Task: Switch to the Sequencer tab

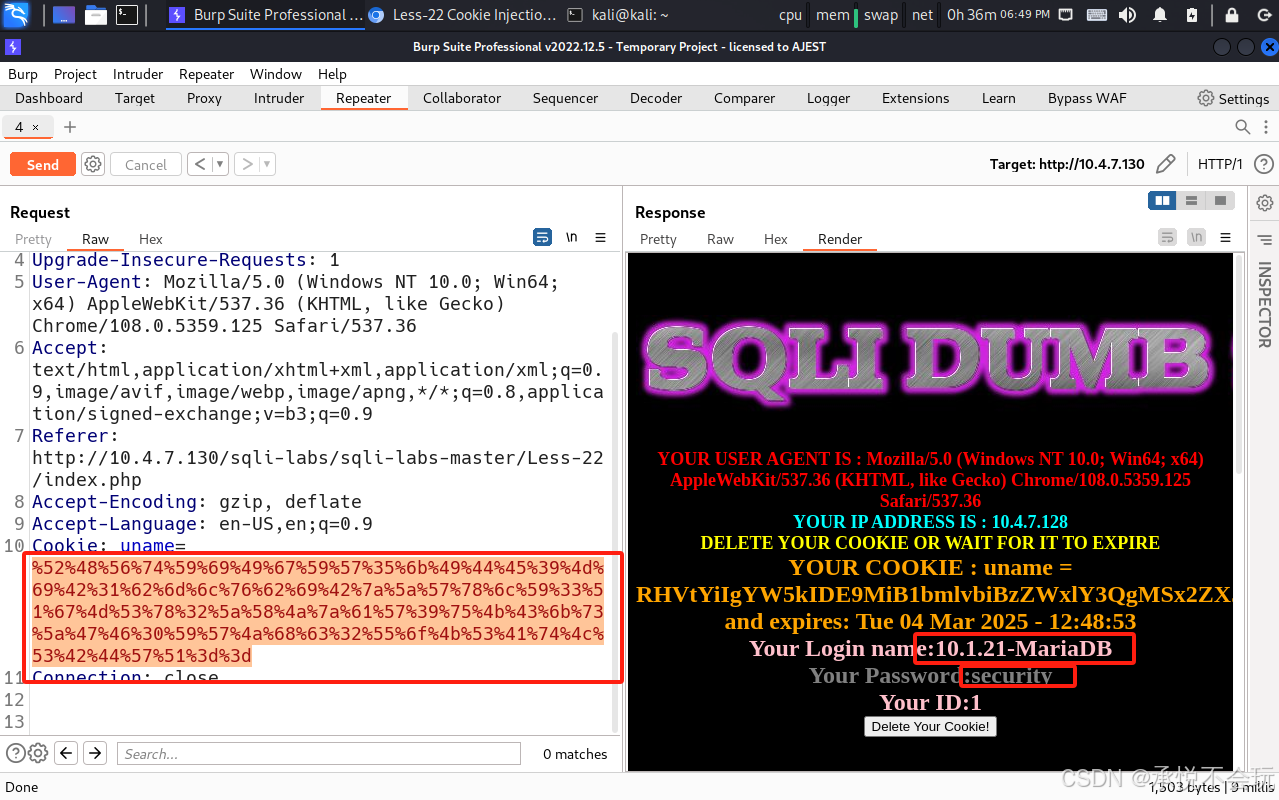Action: click(565, 98)
